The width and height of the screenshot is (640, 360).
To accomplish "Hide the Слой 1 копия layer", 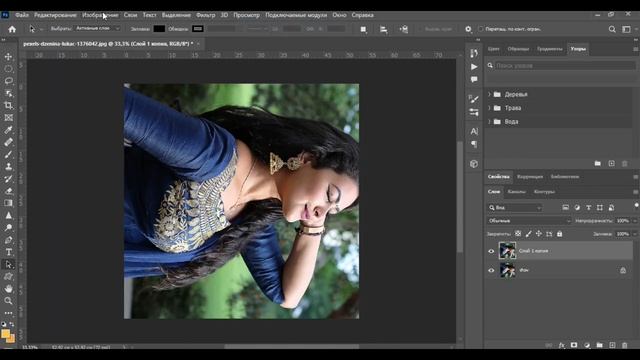I will tap(491, 251).
